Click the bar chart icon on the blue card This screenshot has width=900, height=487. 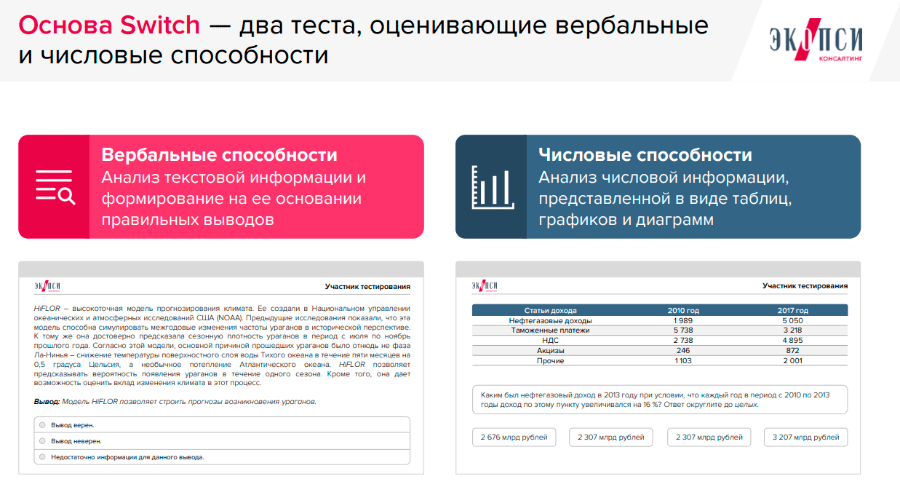(x=492, y=187)
